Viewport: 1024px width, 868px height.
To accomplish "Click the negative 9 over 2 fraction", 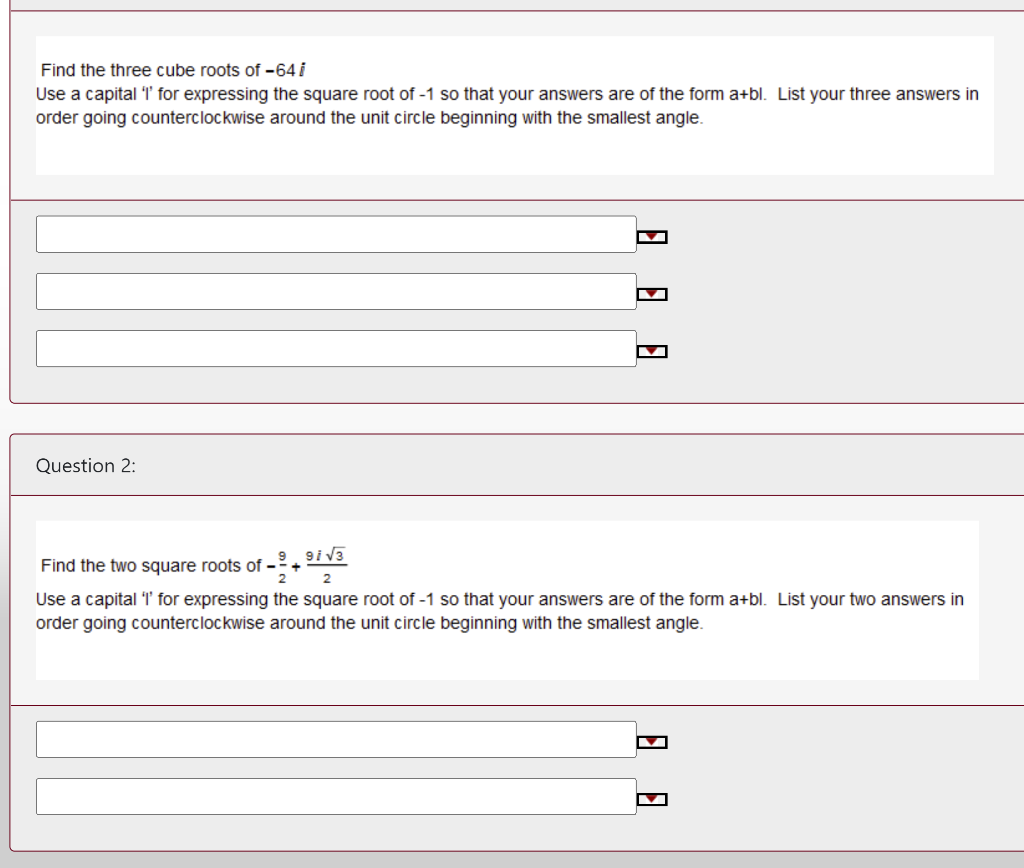I will point(278,567).
